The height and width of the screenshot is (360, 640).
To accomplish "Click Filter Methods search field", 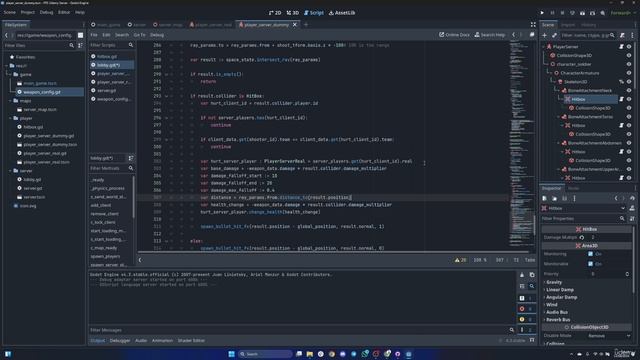I will click(111, 168).
